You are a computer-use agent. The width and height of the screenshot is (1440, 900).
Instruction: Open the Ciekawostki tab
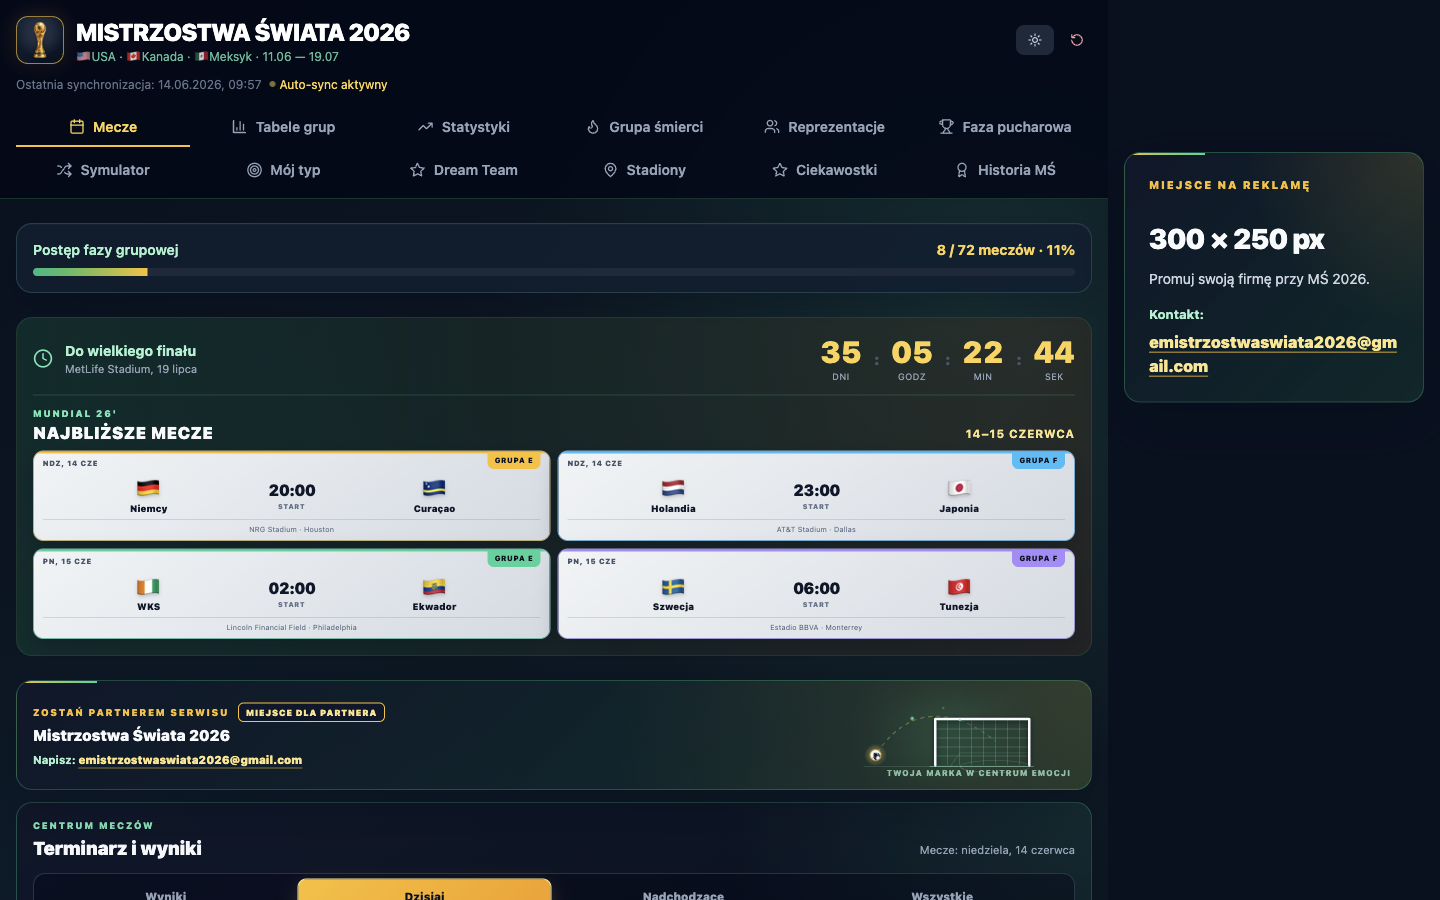[825, 170]
